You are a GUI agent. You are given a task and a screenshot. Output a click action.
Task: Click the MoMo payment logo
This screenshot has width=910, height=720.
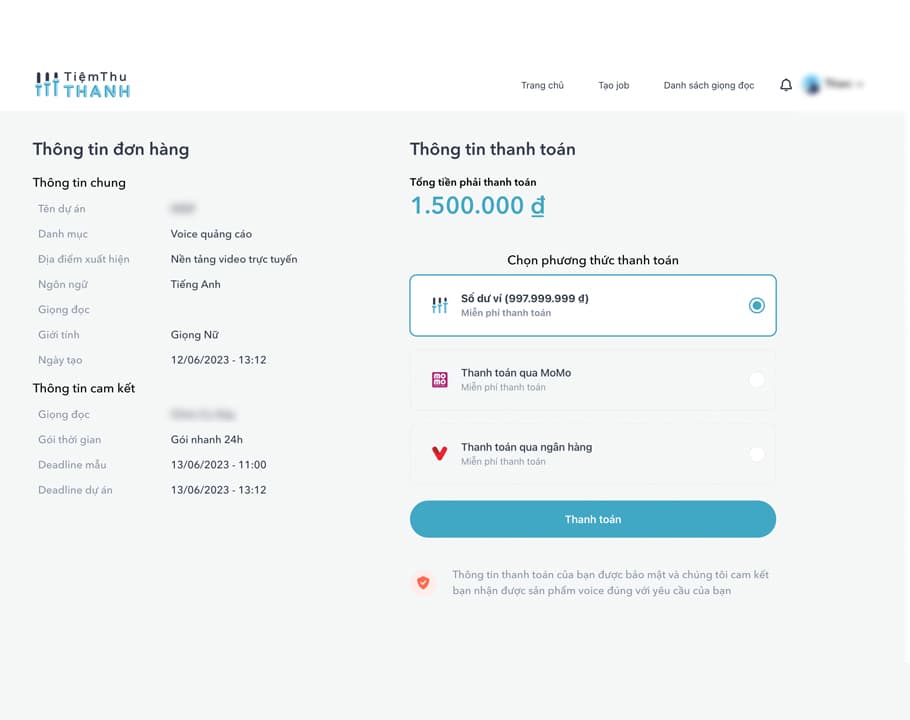pos(440,379)
